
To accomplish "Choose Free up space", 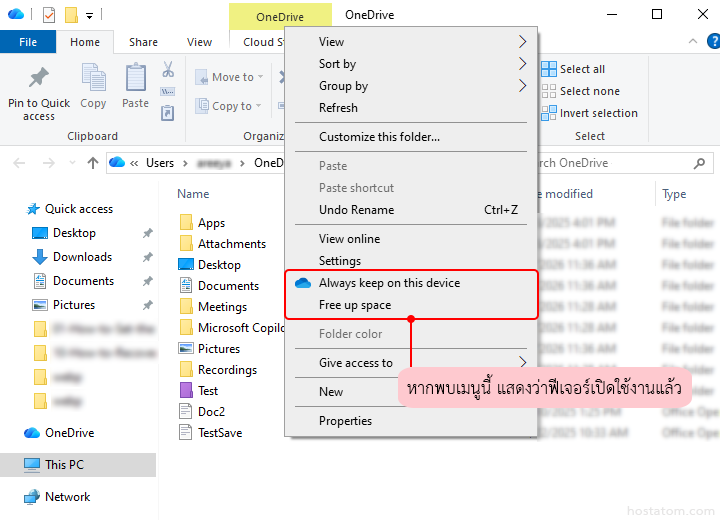I will (411, 305).
